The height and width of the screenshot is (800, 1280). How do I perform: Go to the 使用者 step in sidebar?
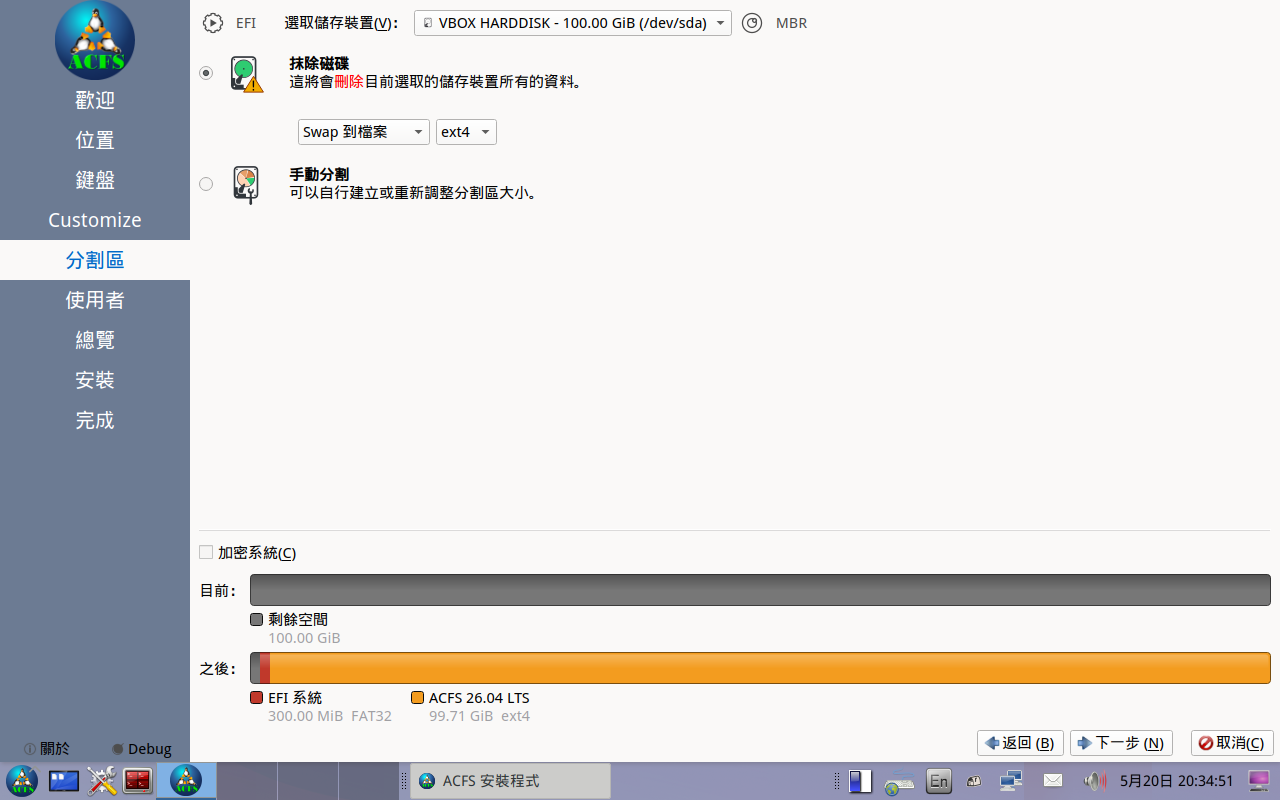click(95, 300)
